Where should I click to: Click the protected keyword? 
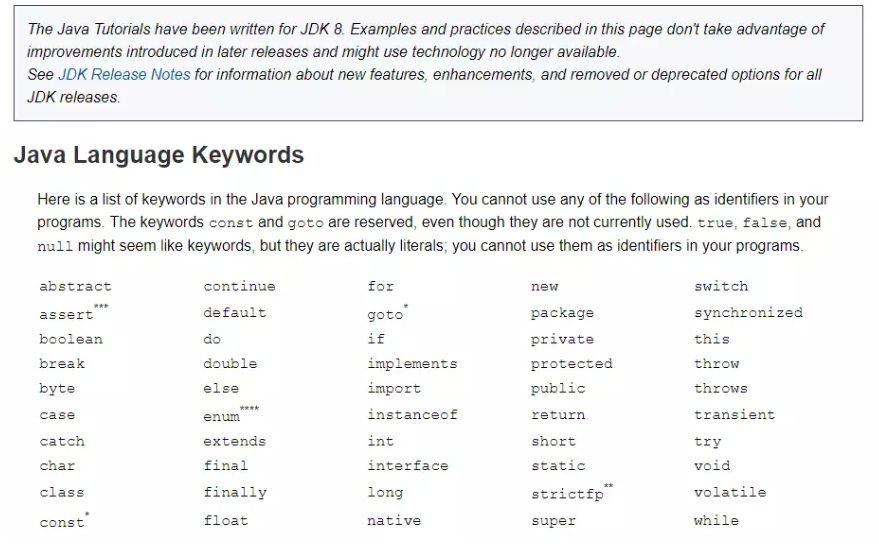click(572, 364)
